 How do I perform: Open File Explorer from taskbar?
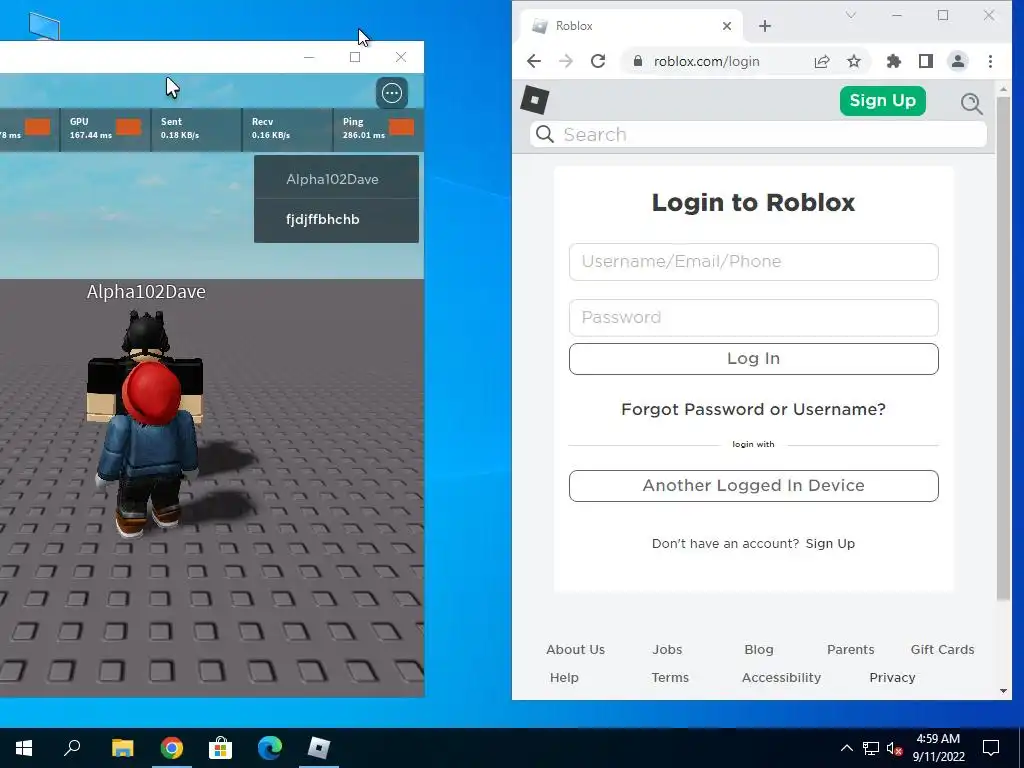[122, 748]
